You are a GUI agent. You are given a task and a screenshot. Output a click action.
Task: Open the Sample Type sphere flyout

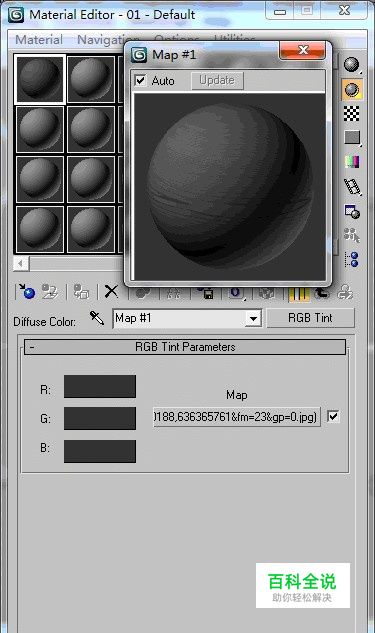coord(352,65)
